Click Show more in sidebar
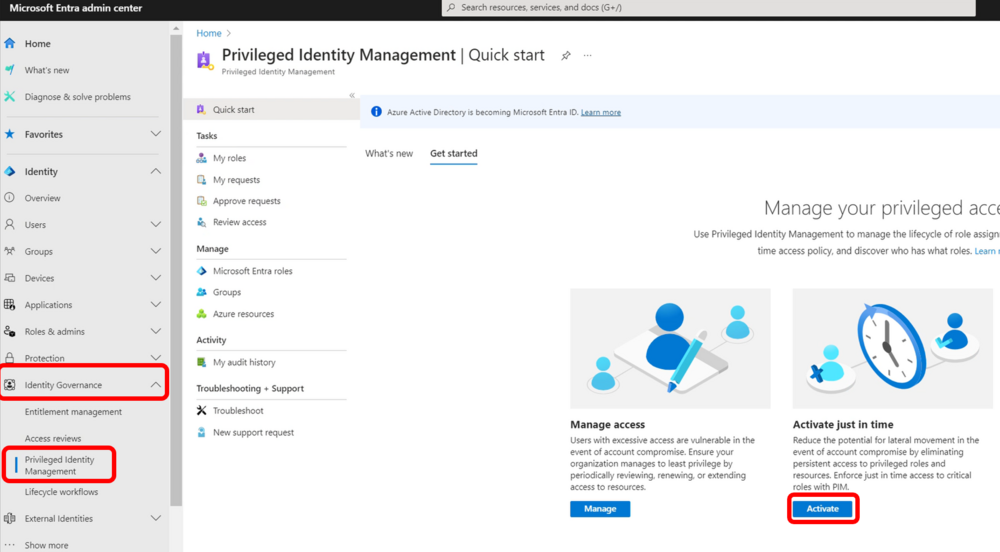This screenshot has width=1000, height=552. (x=47, y=545)
